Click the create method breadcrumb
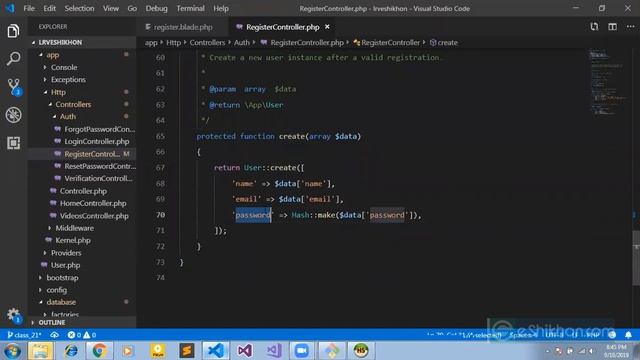Screen dimensions: 640x360 tap(444, 42)
